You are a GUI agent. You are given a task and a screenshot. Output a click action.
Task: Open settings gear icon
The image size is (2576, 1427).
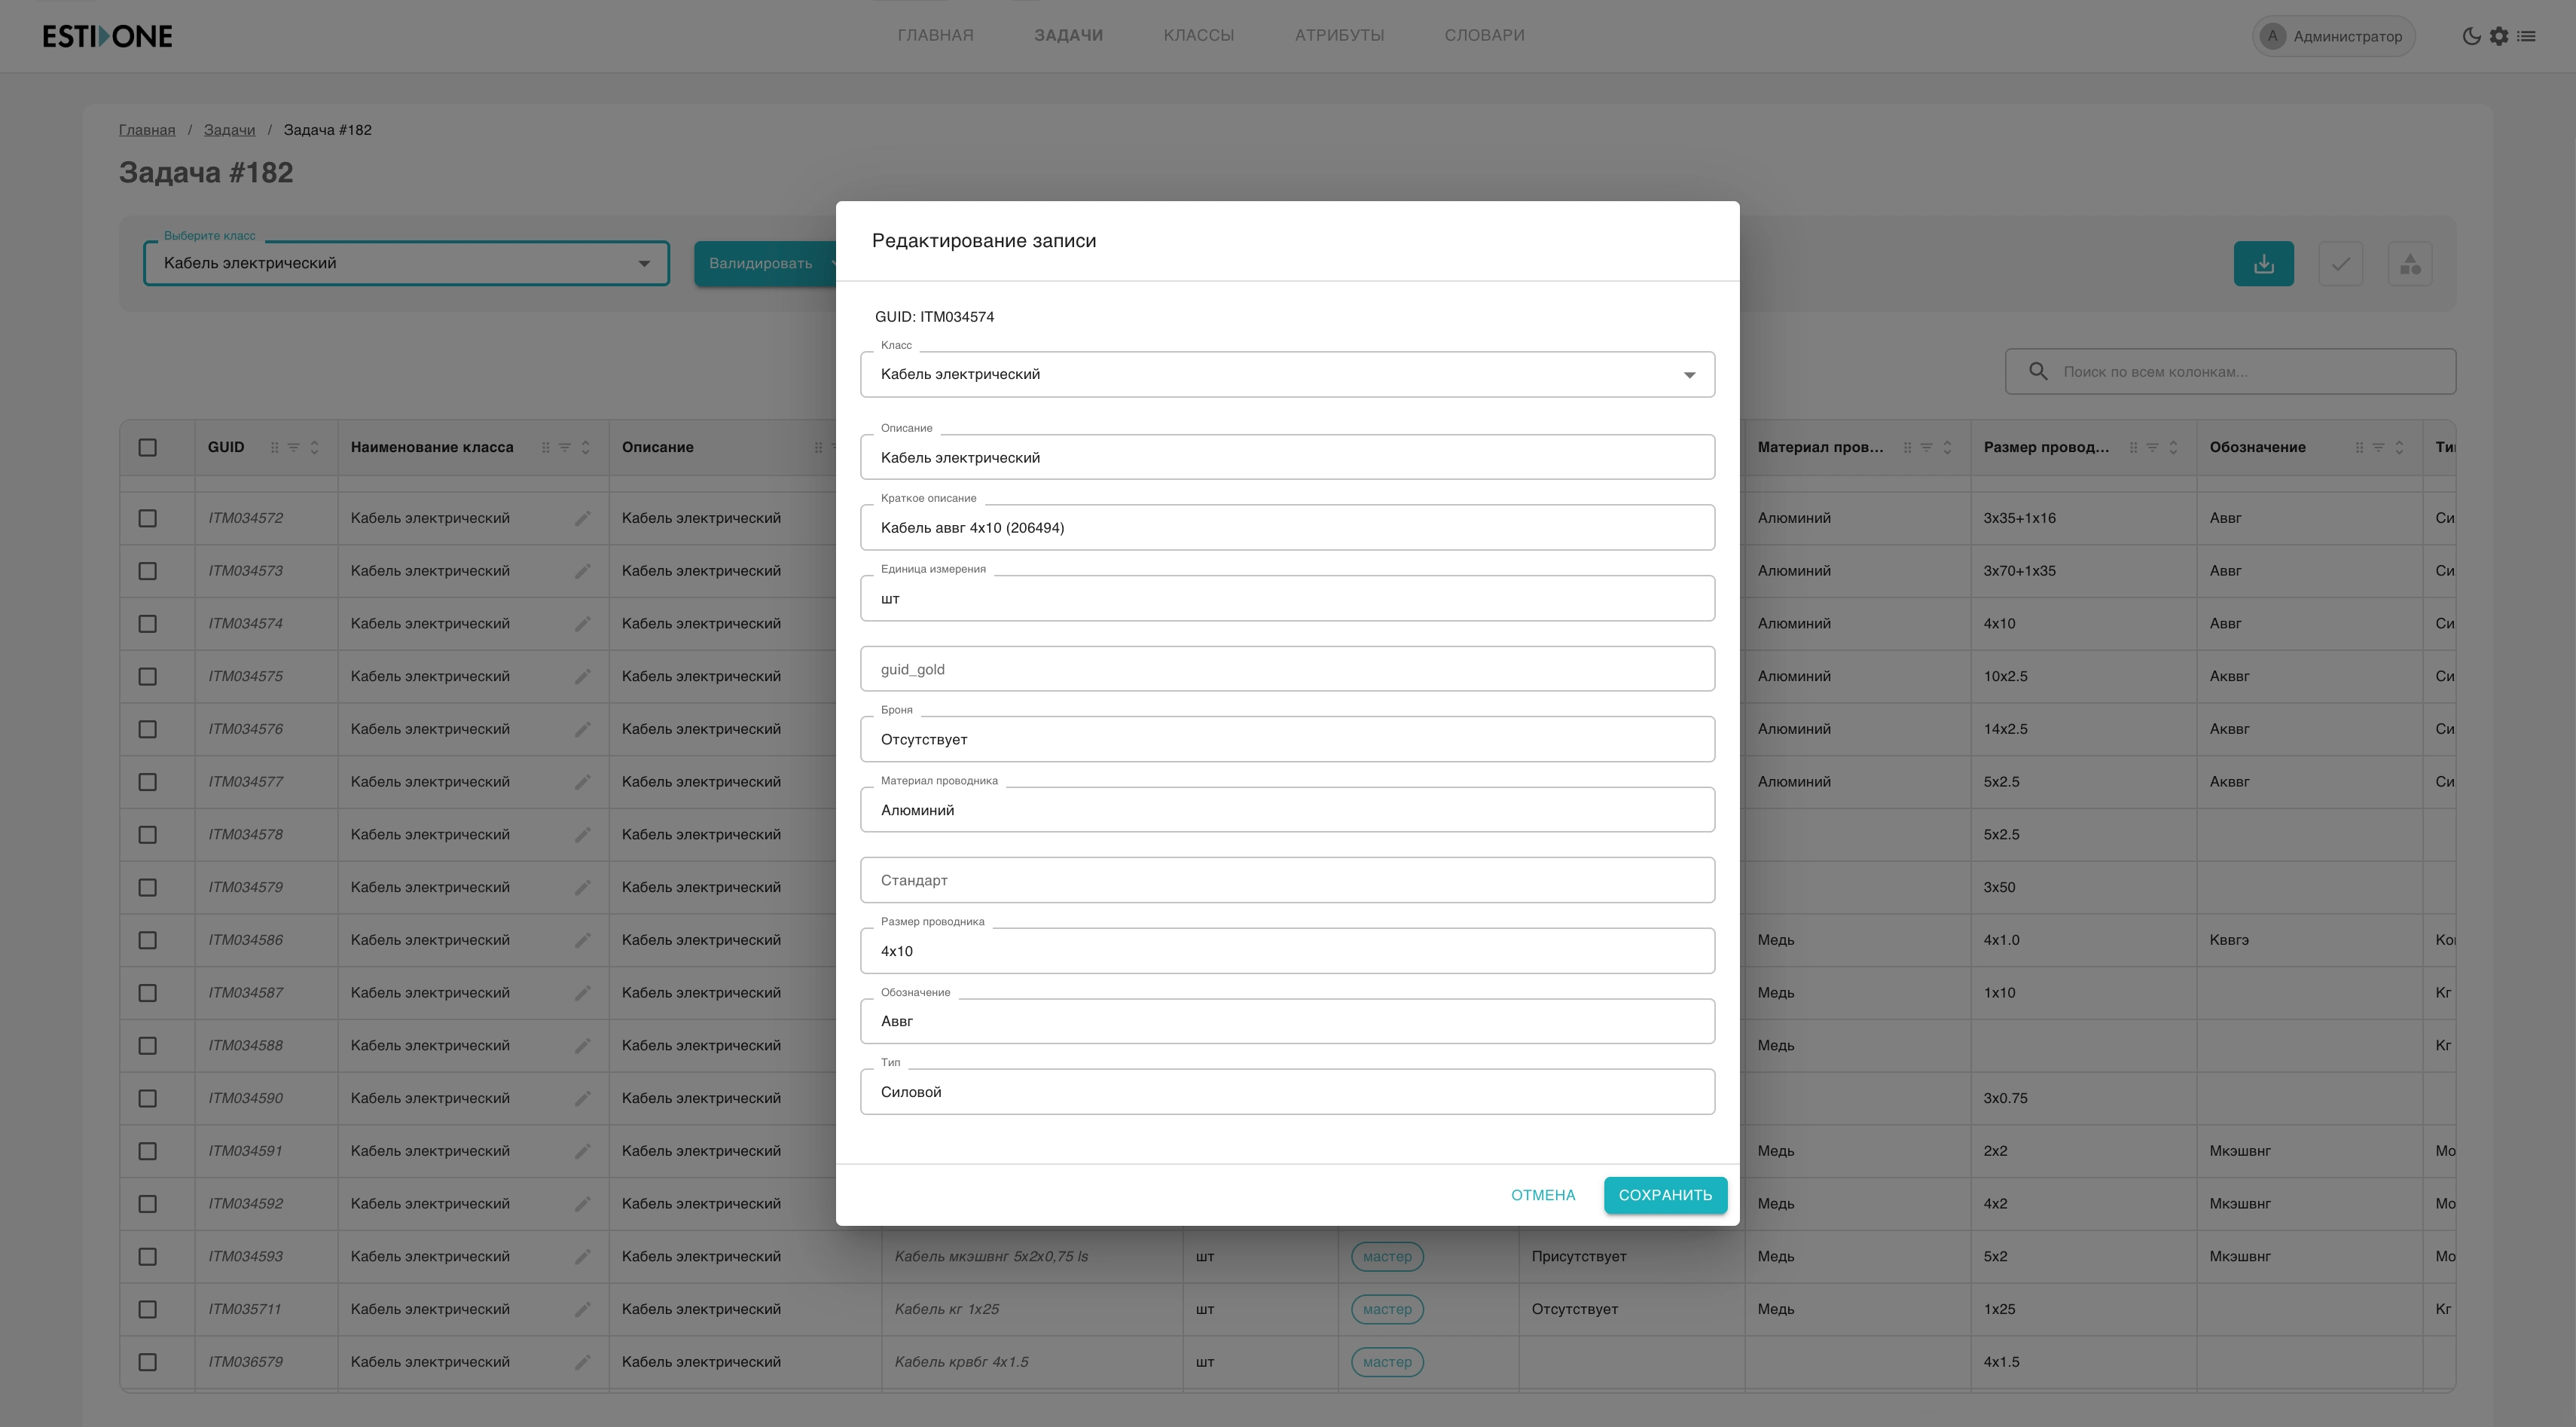(x=2499, y=36)
